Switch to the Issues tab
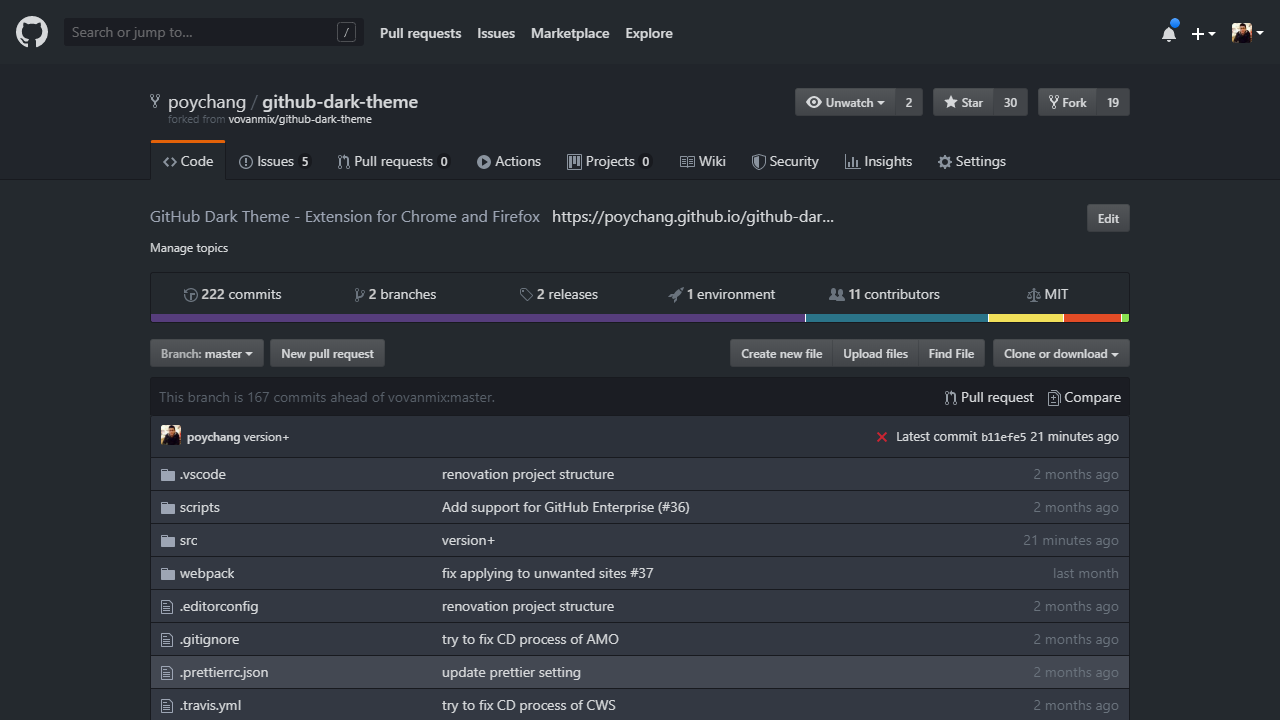Viewport: 1280px width, 720px height. 274,161
